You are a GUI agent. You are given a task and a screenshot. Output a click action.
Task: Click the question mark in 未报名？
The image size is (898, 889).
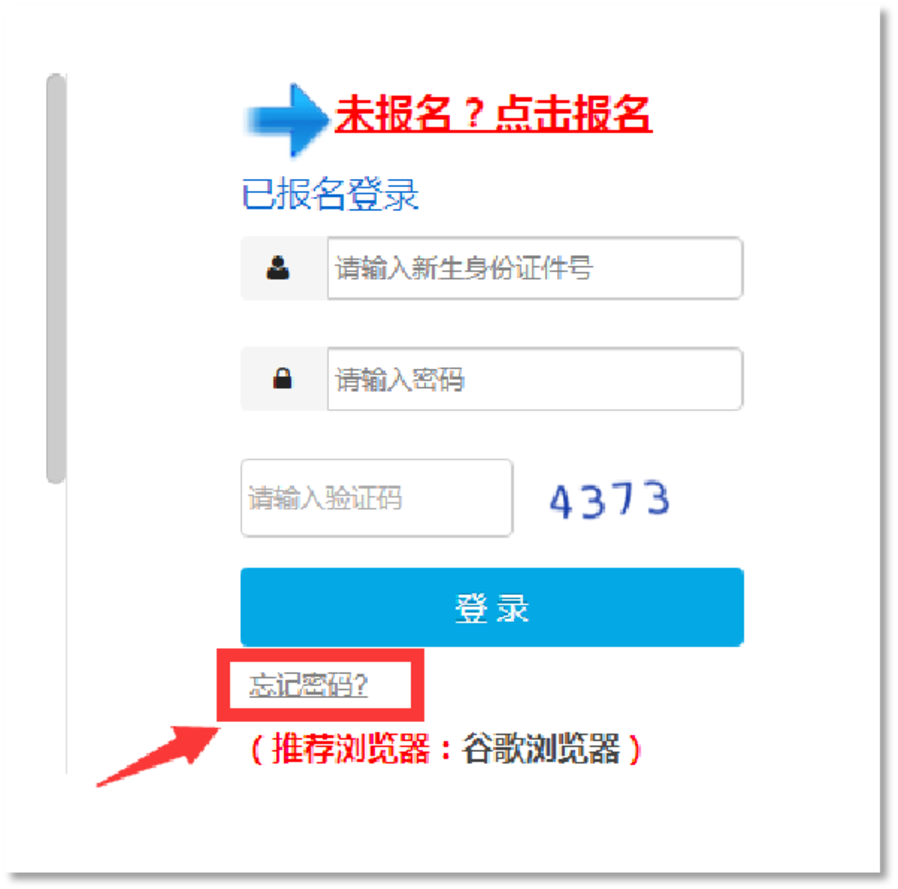coord(474,113)
